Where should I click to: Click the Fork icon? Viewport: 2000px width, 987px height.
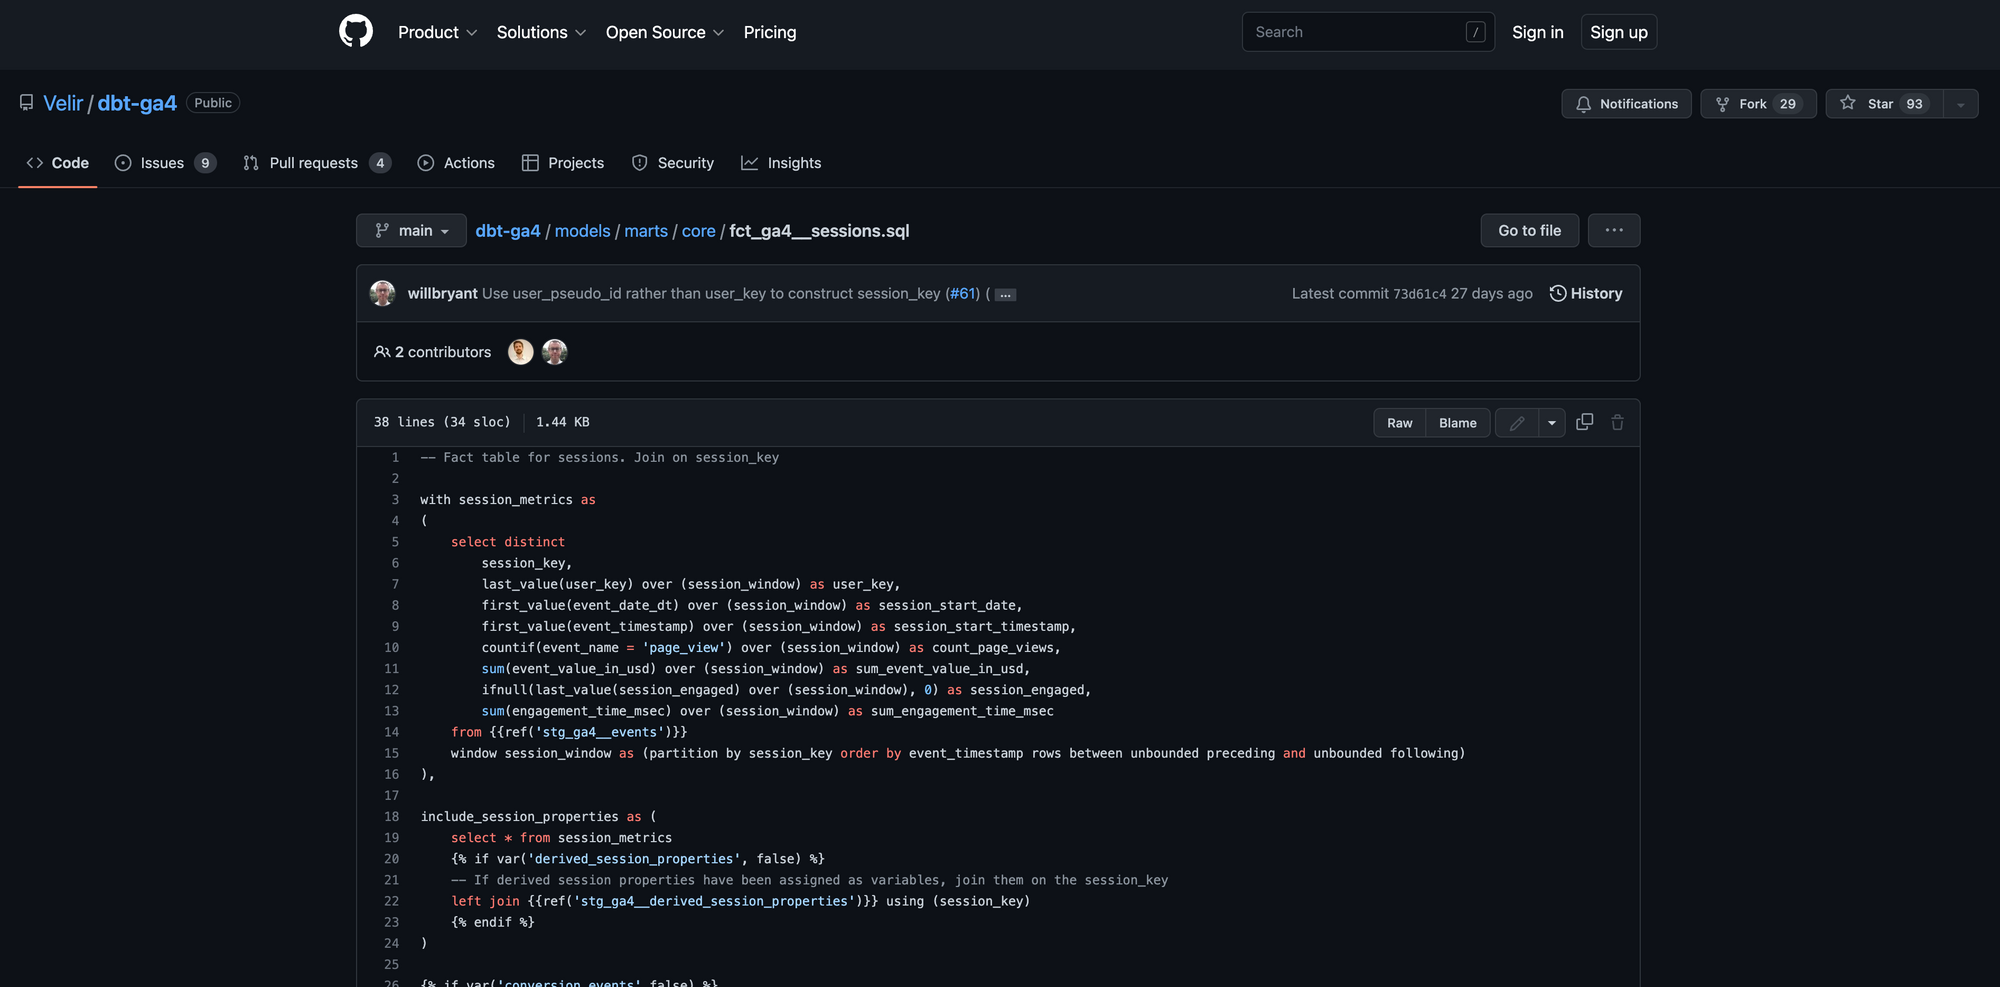(x=1722, y=104)
